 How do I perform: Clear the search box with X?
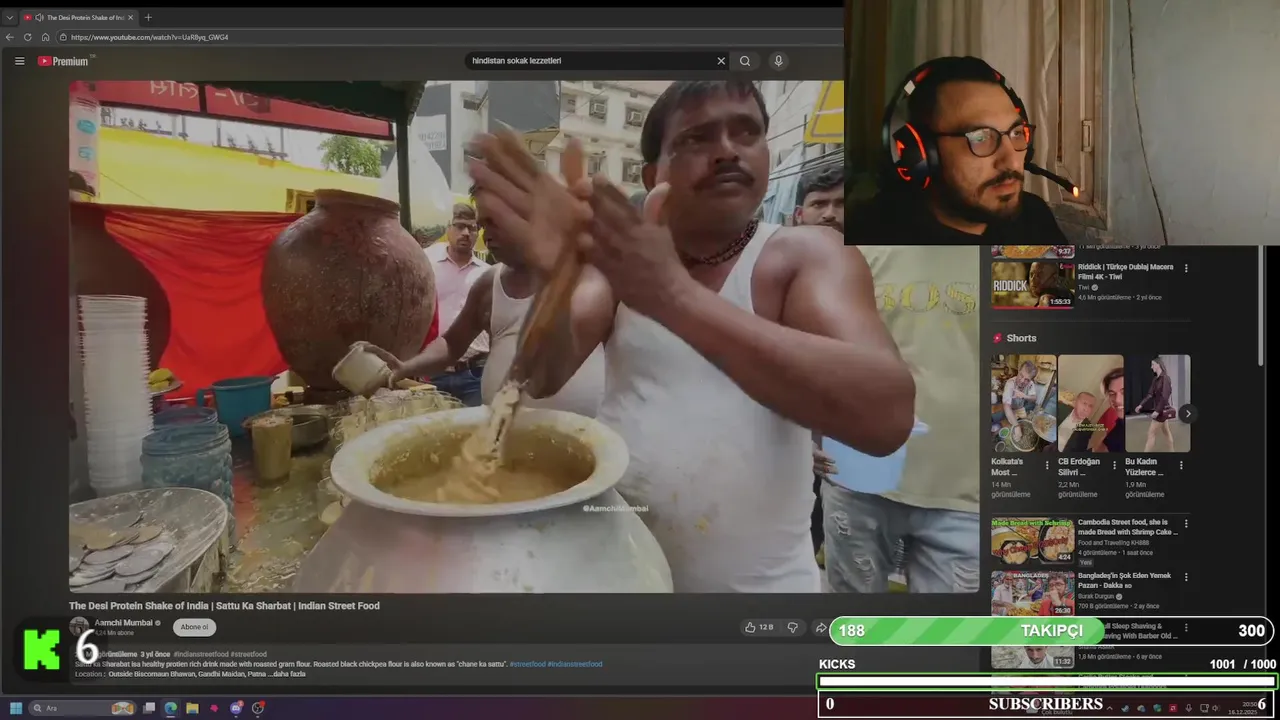(x=721, y=61)
